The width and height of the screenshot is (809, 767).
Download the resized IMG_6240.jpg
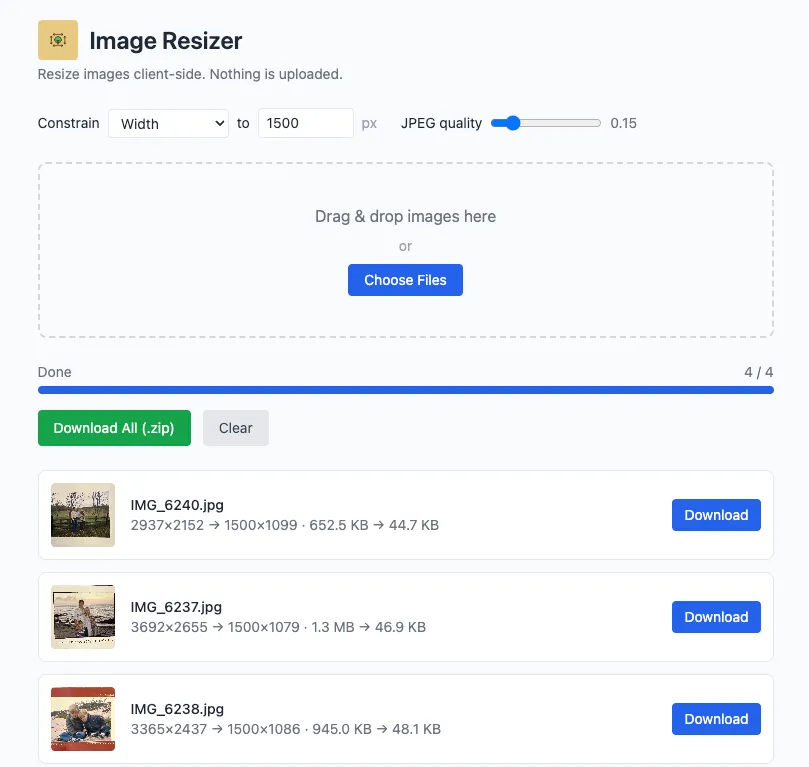coord(716,515)
